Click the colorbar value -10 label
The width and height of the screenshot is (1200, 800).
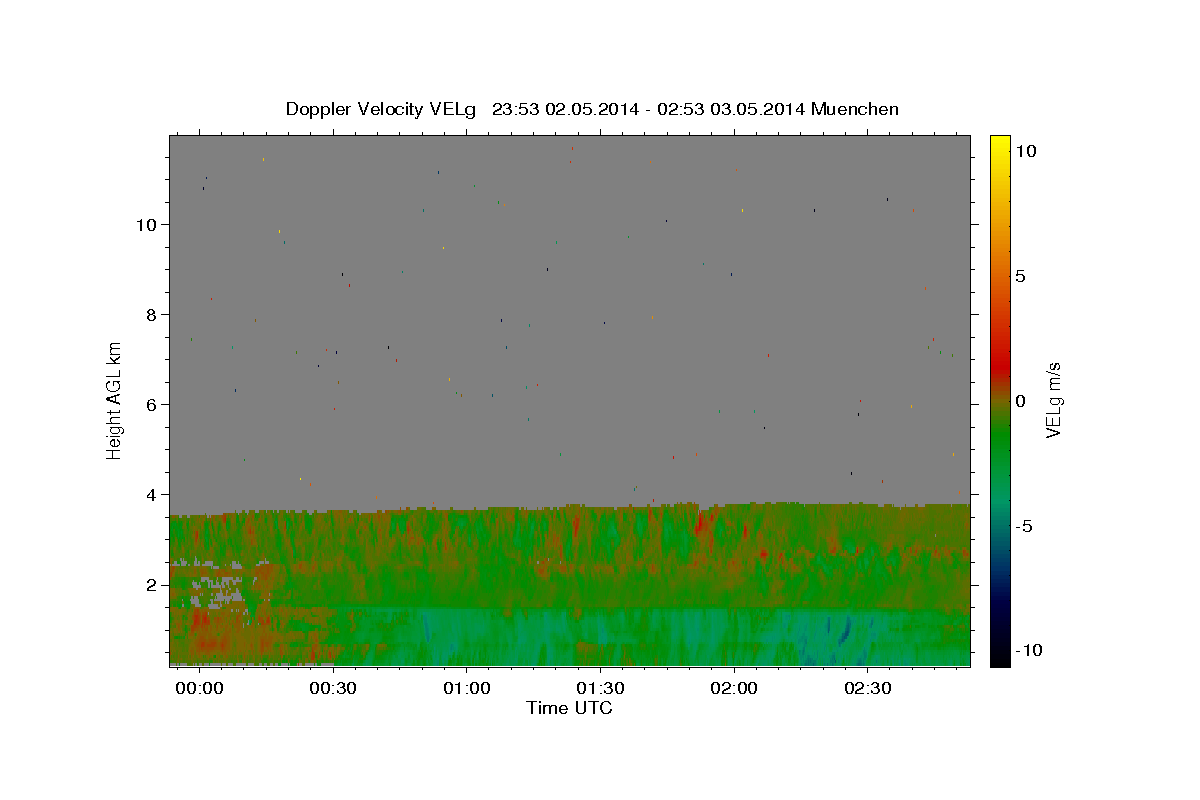pyautogui.click(x=1028, y=651)
